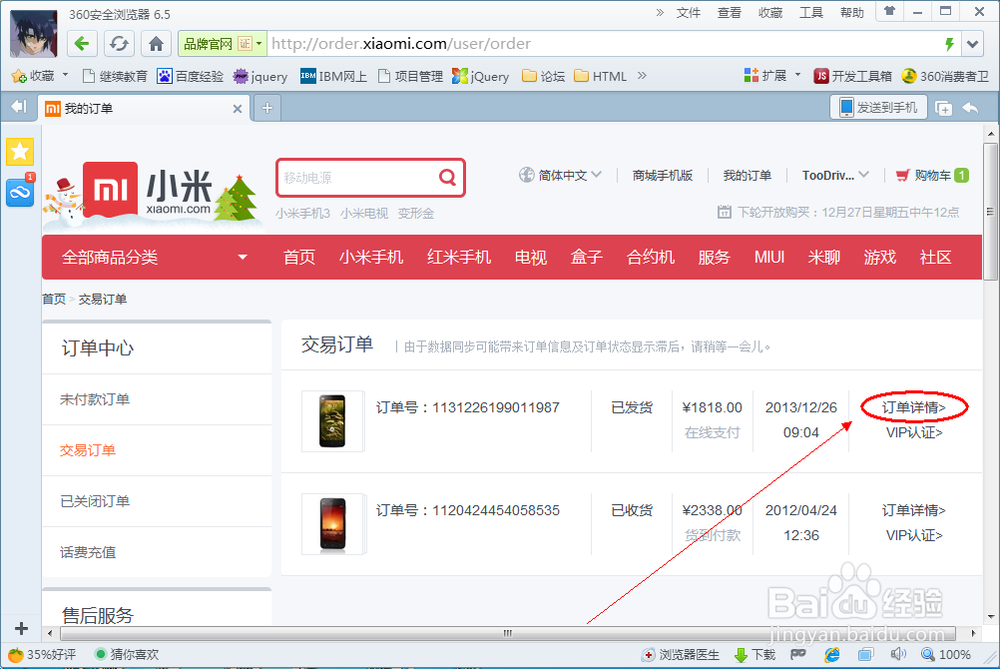Click phone thumbnail of order 1120424454058535

click(333, 524)
